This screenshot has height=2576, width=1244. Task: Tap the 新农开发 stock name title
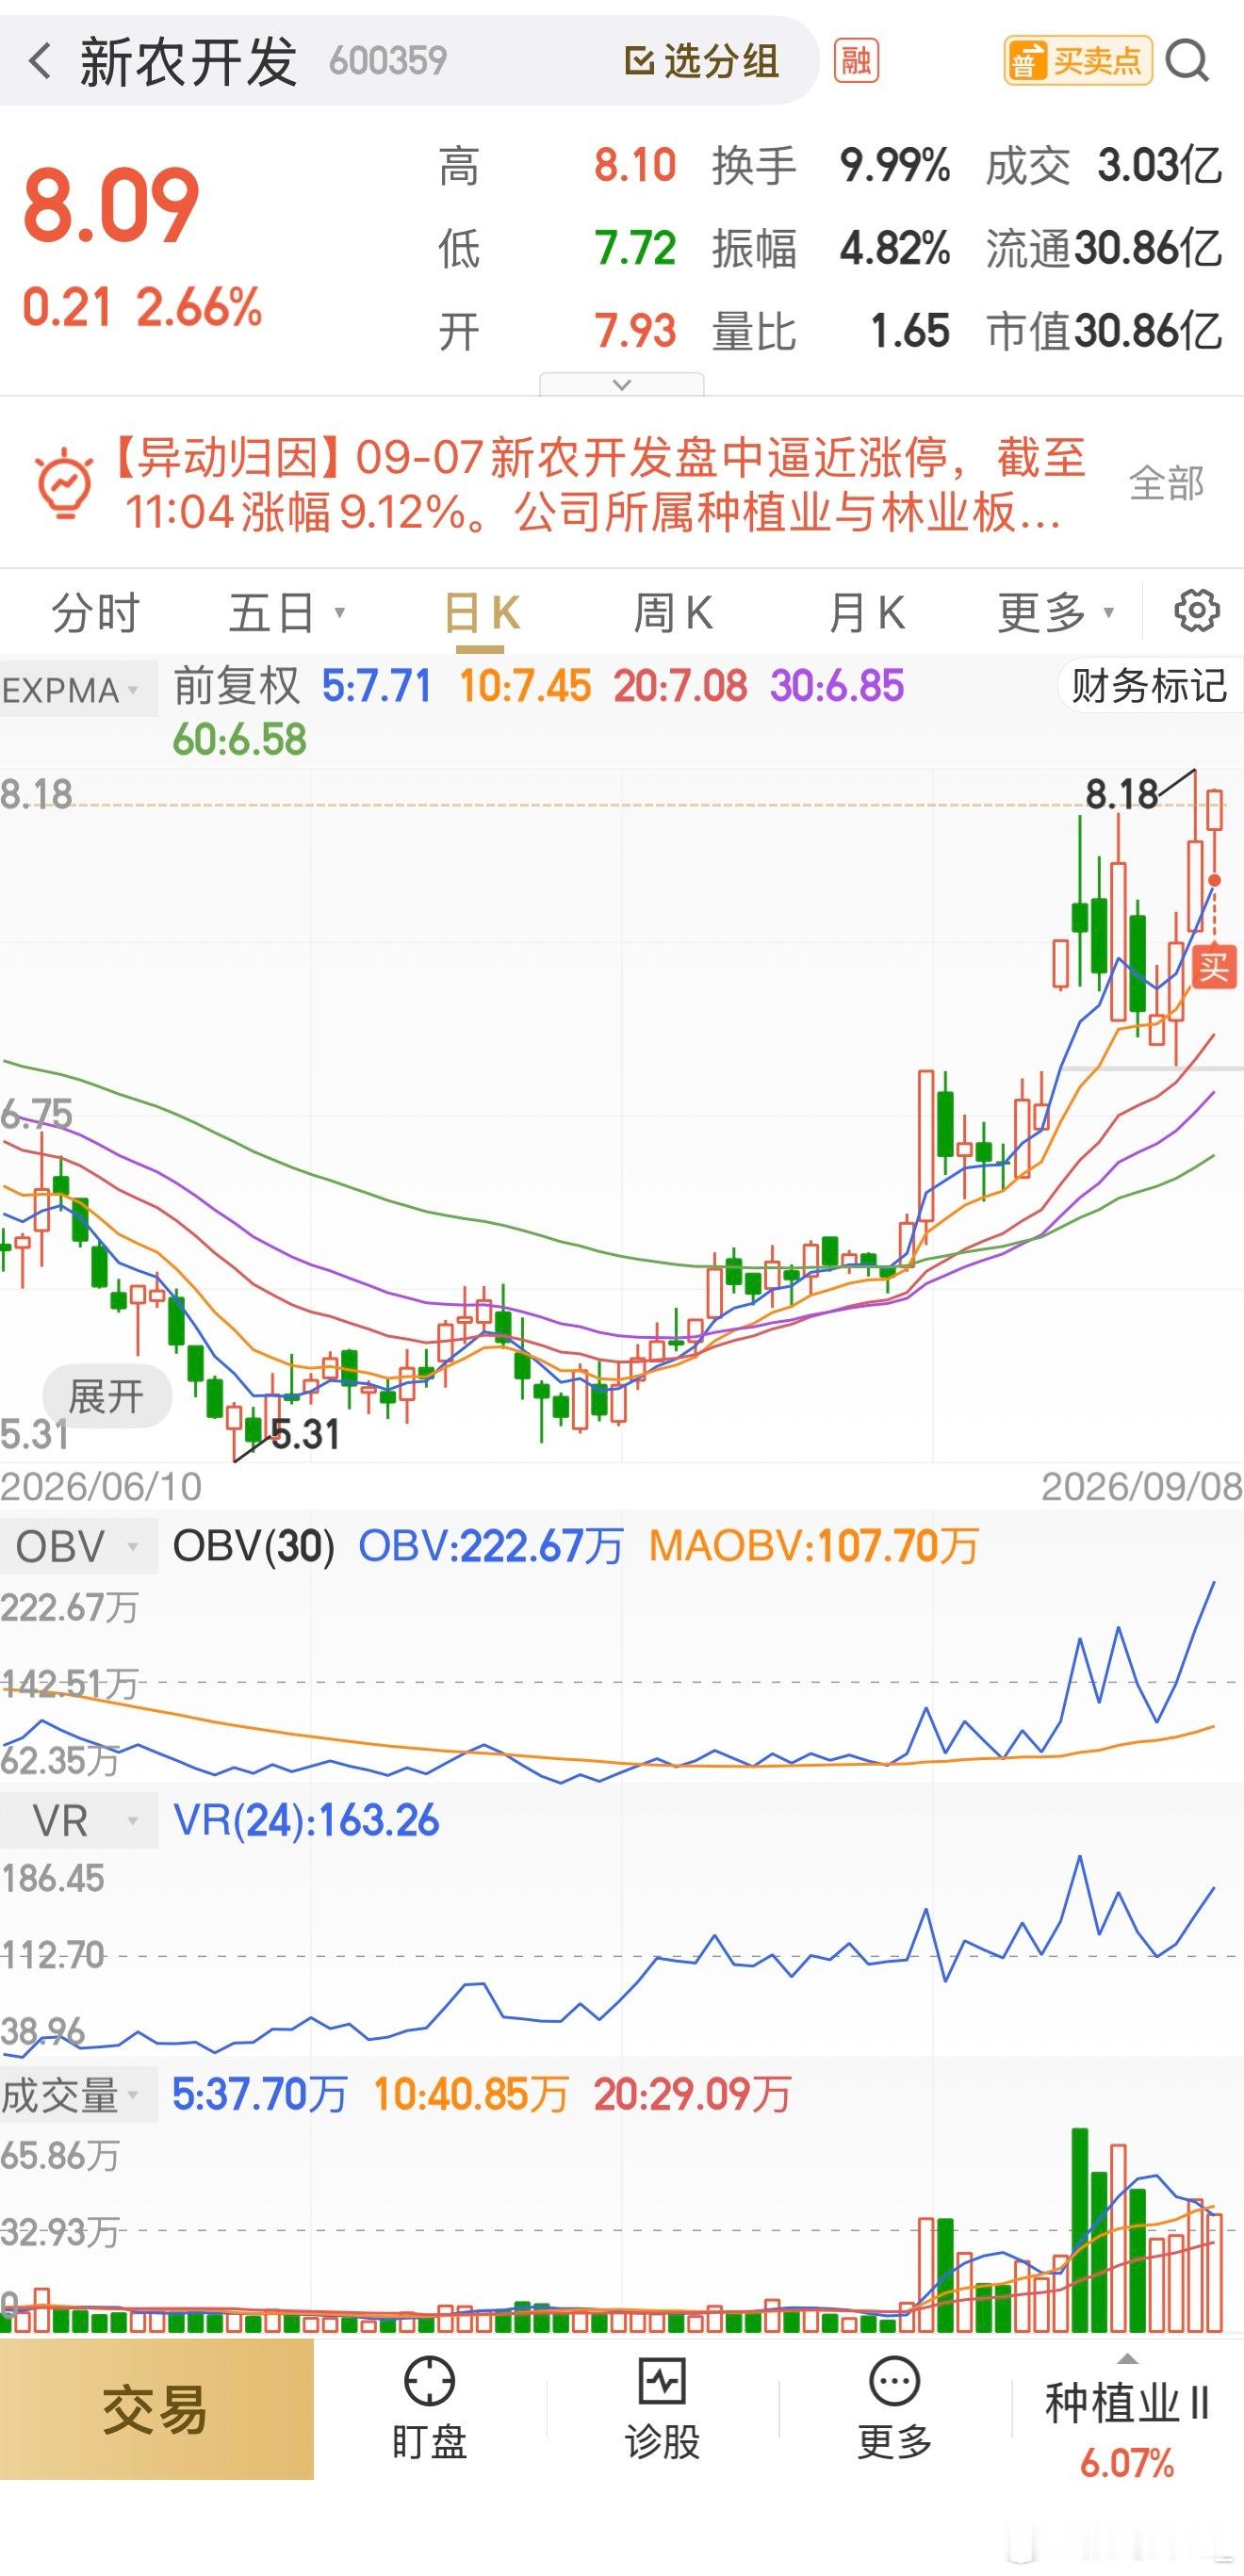pyautogui.click(x=189, y=61)
